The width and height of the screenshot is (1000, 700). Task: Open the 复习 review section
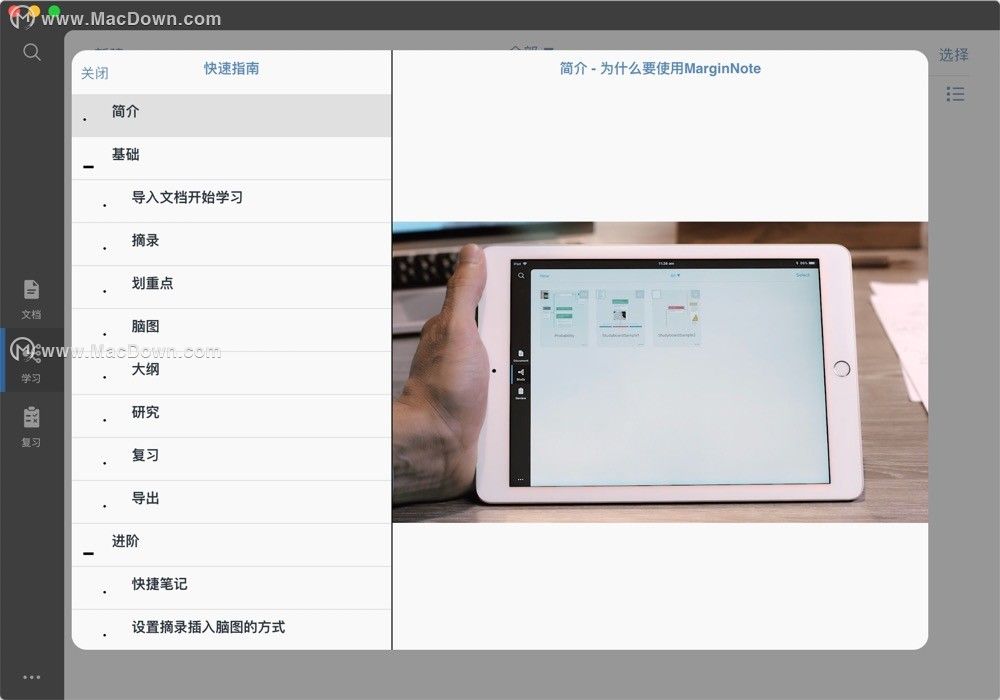coord(31,427)
